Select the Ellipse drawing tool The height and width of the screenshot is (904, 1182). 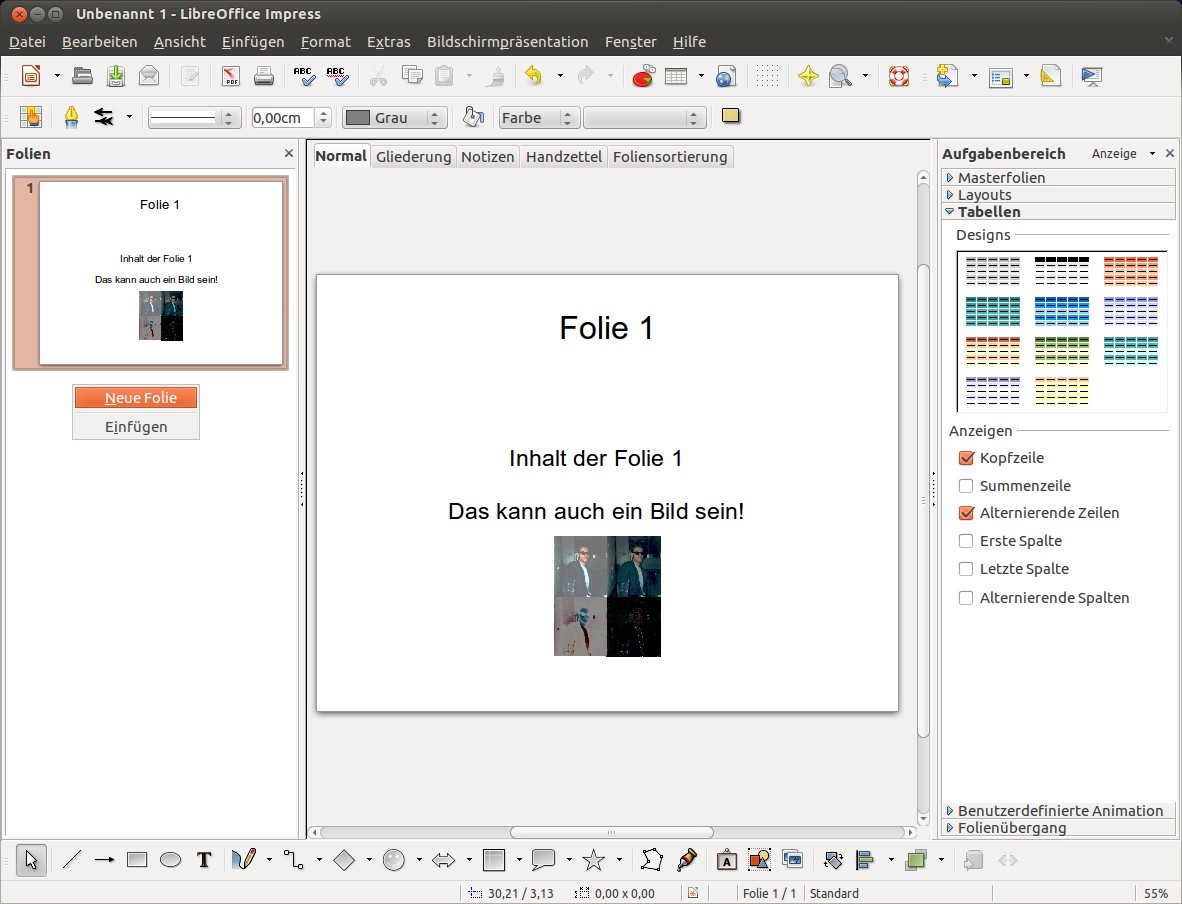[x=170, y=860]
